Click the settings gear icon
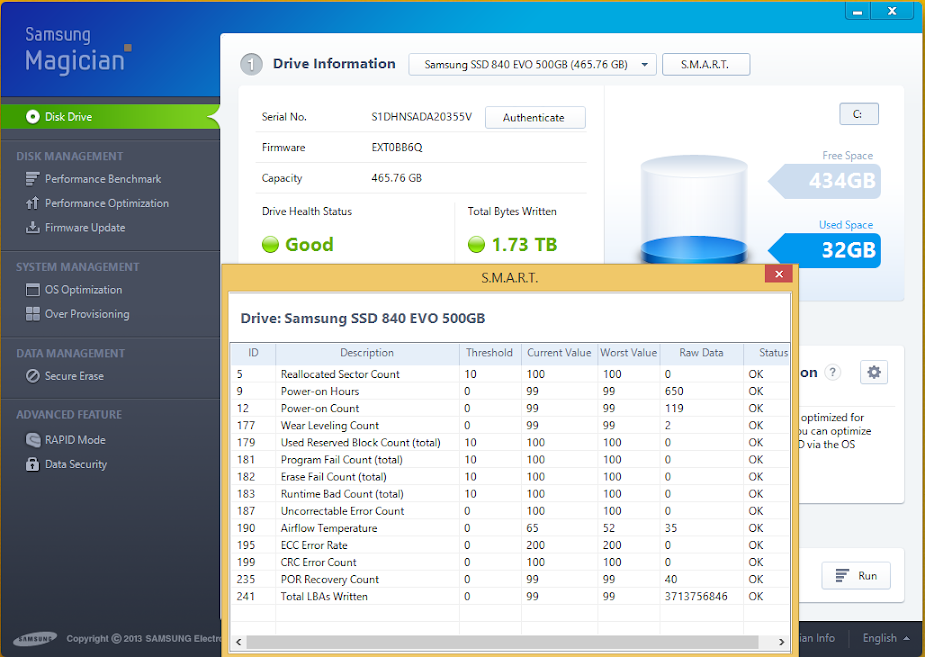 coord(874,372)
